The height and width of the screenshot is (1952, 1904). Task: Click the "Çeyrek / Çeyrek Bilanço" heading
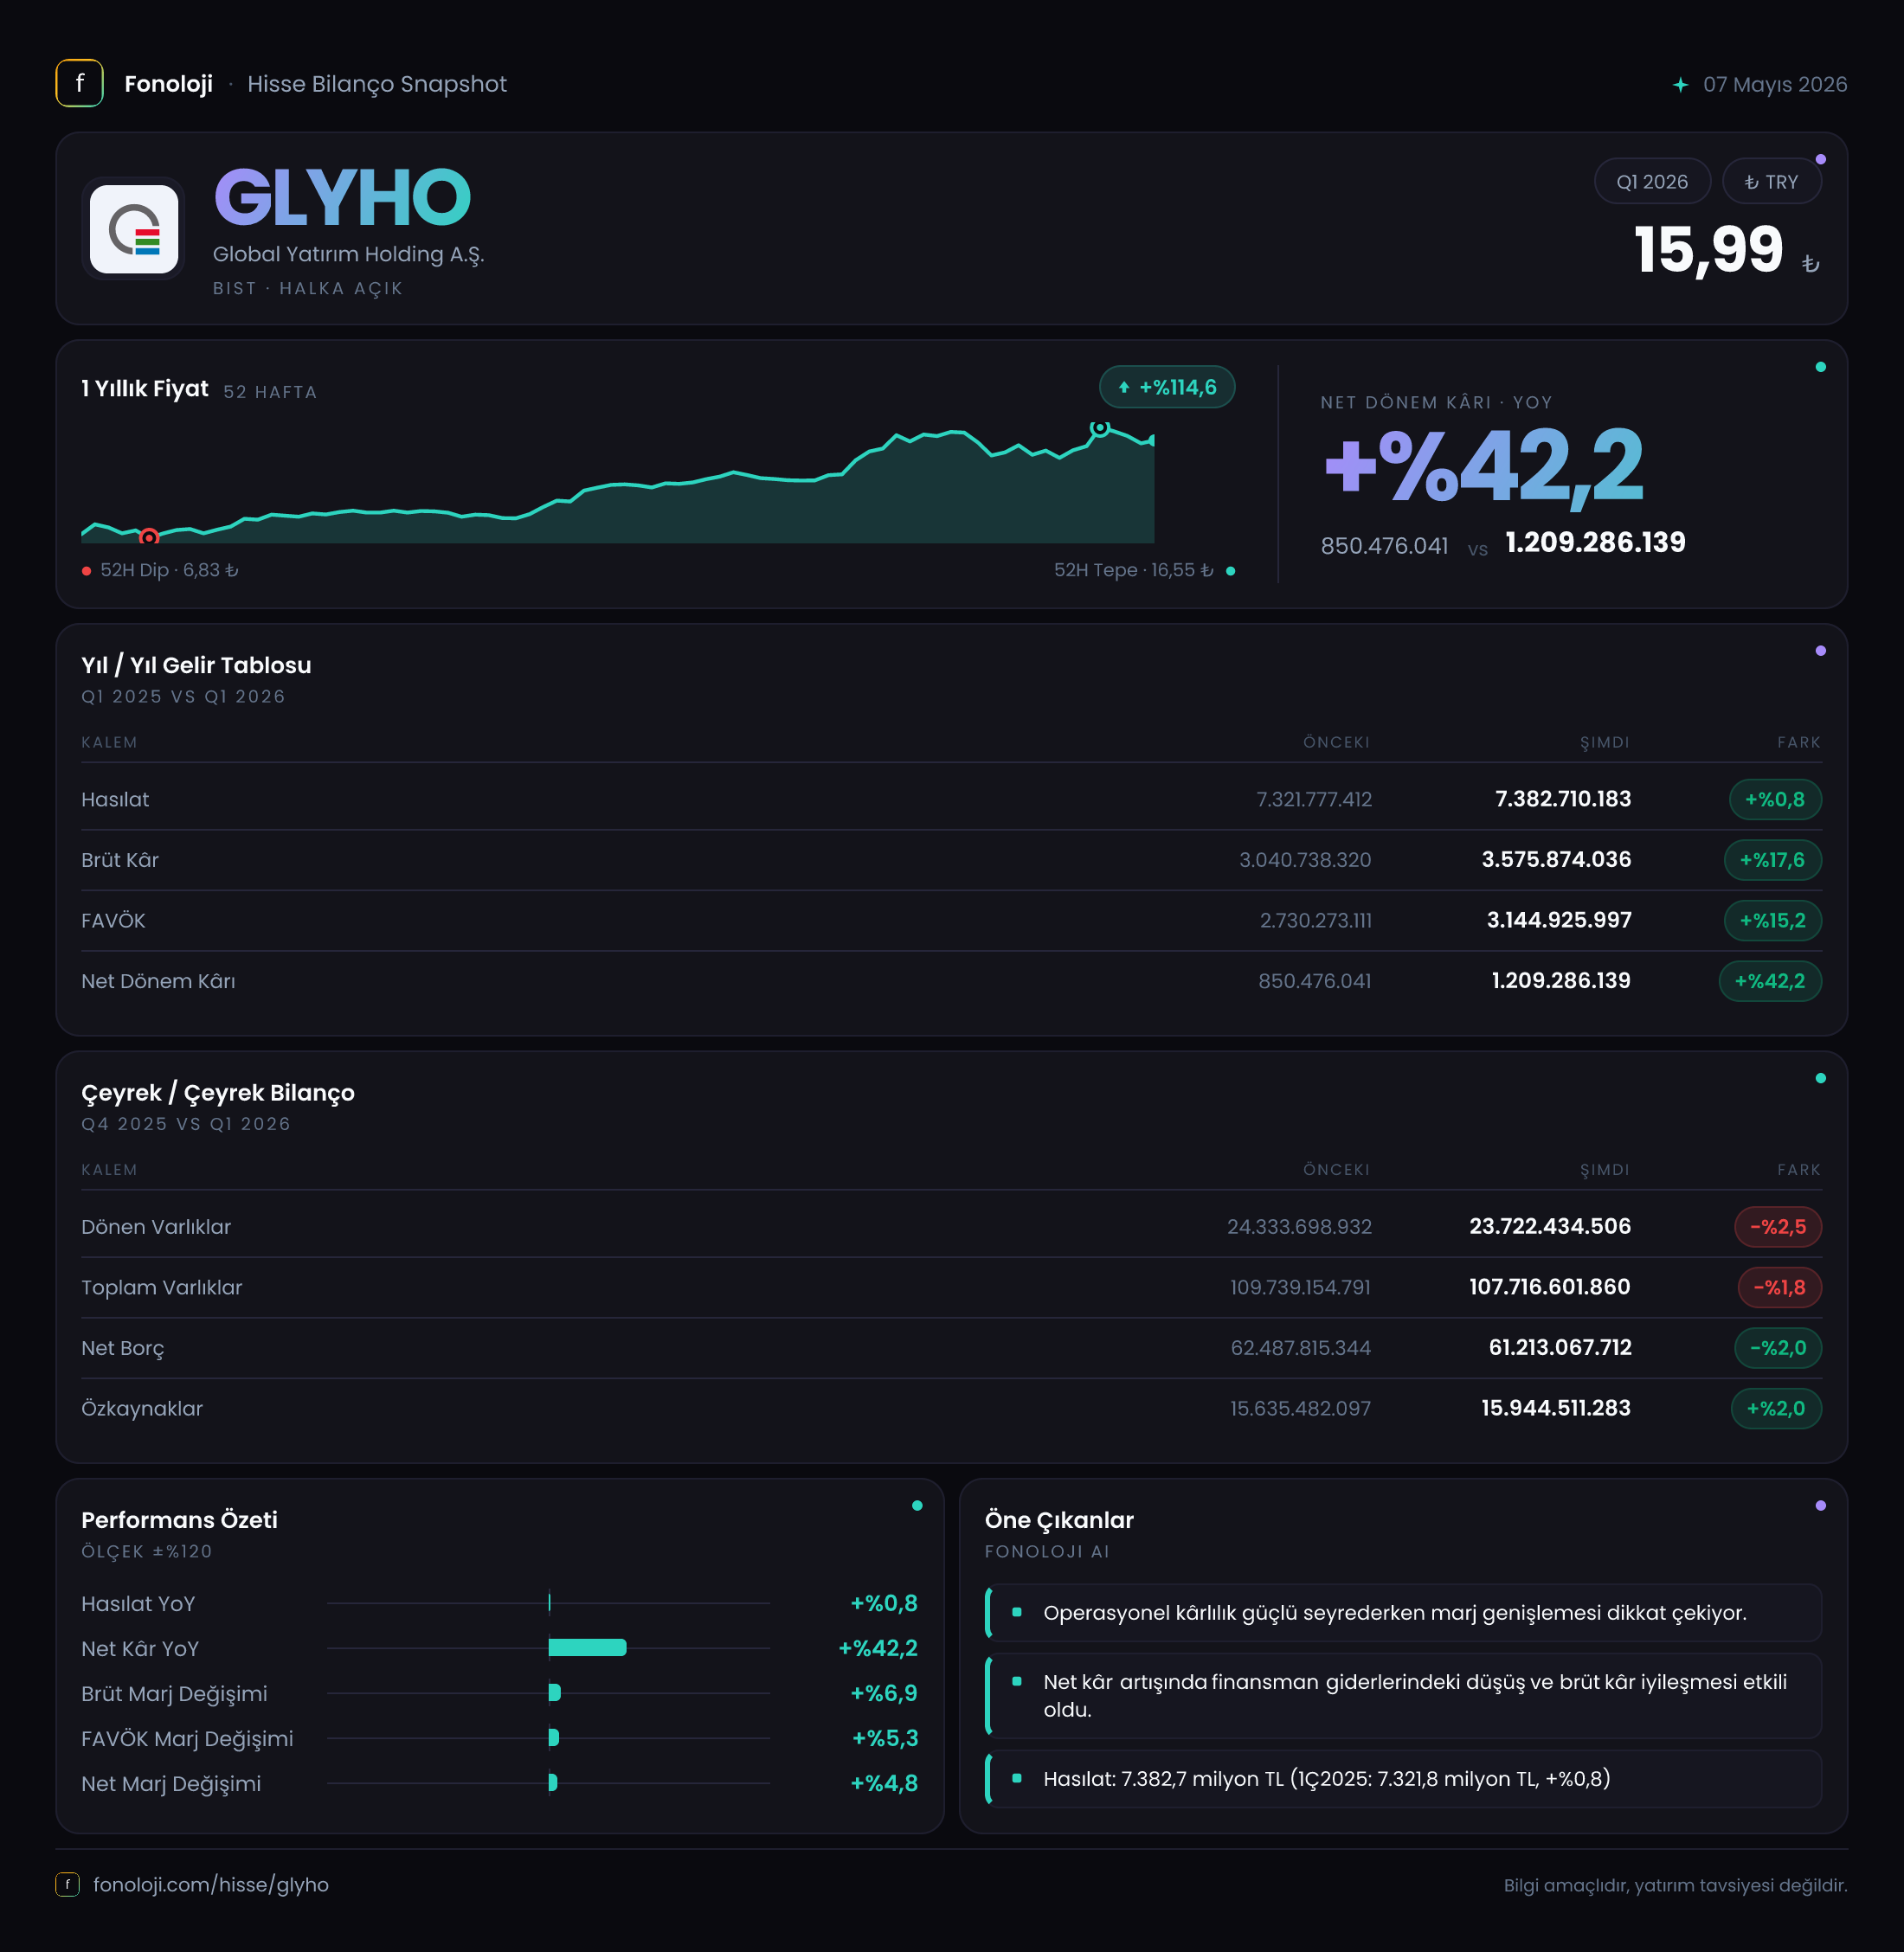click(x=218, y=1093)
